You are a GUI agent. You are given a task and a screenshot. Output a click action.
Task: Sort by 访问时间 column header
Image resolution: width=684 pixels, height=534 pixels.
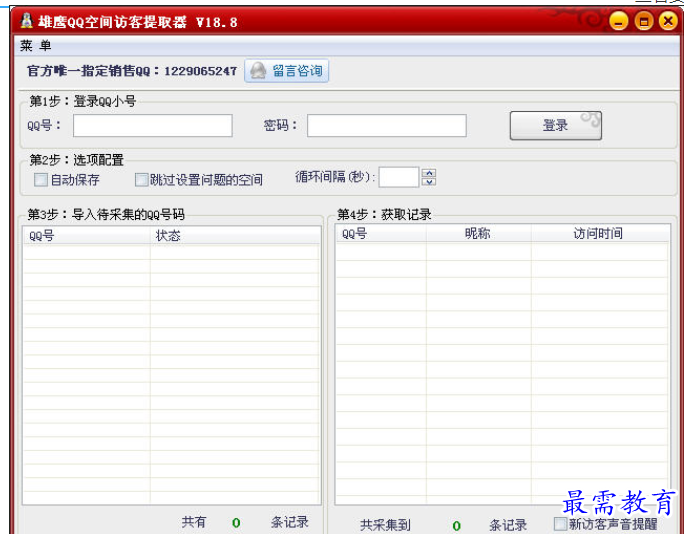[x=600, y=234]
